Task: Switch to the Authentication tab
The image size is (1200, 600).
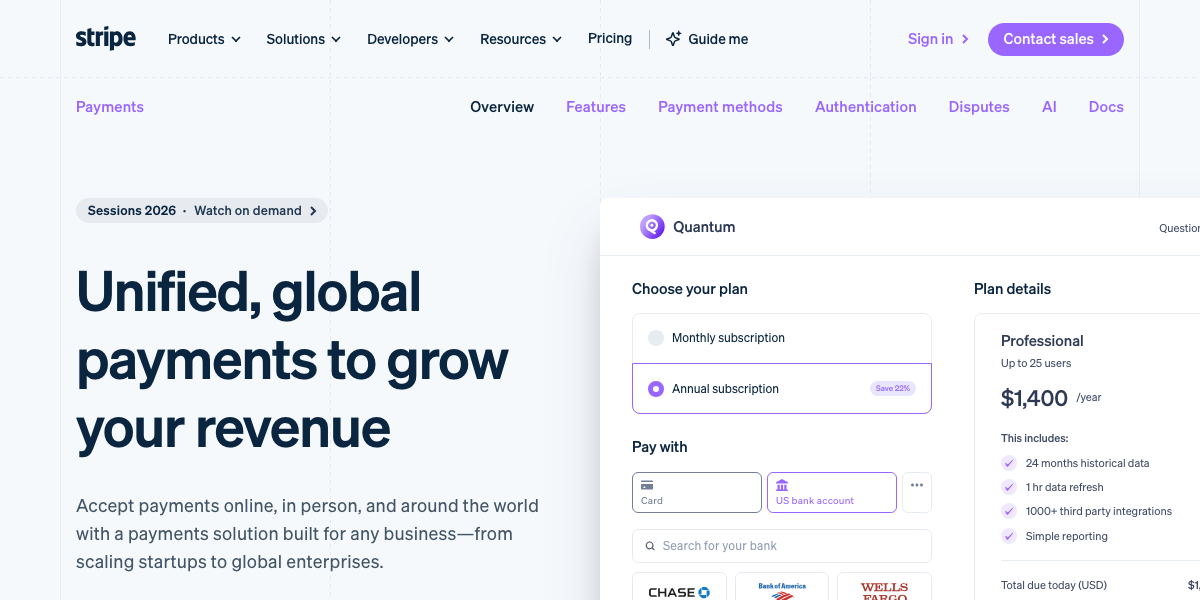Action: pyautogui.click(x=866, y=107)
